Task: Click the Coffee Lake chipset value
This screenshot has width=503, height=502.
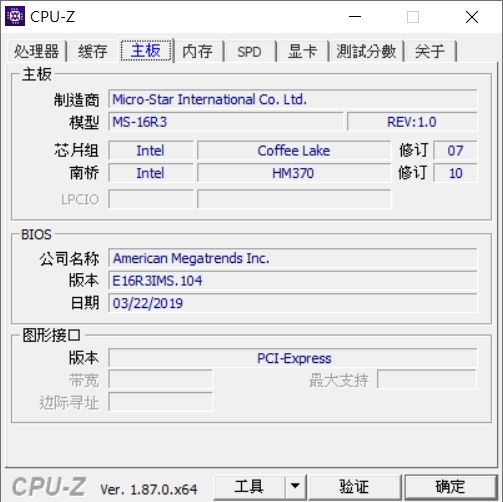Action: pyautogui.click(x=294, y=150)
